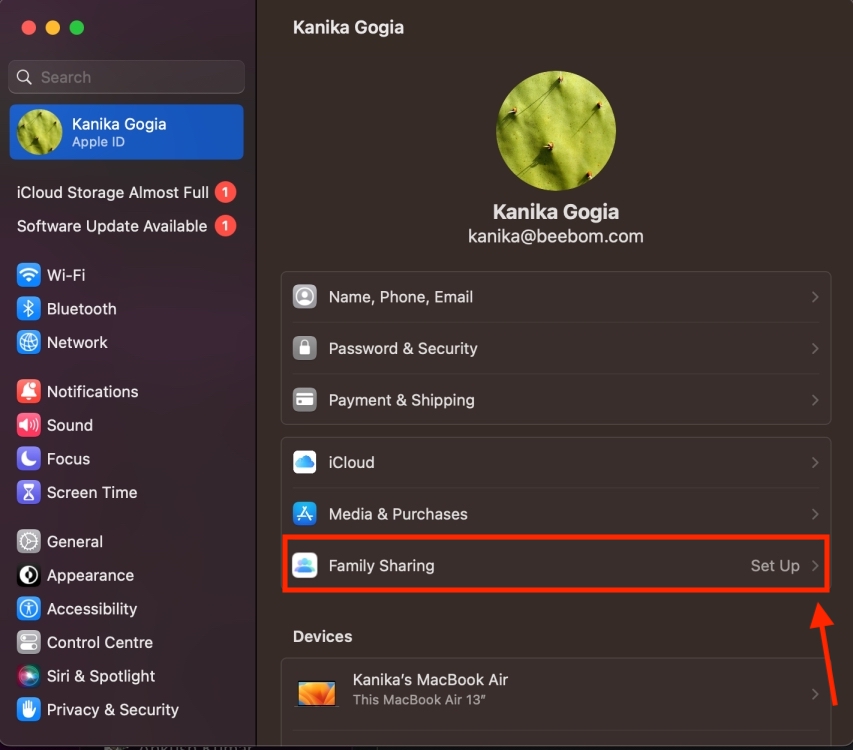Click the Screen Time hourglass icon
The width and height of the screenshot is (853, 750).
point(28,493)
